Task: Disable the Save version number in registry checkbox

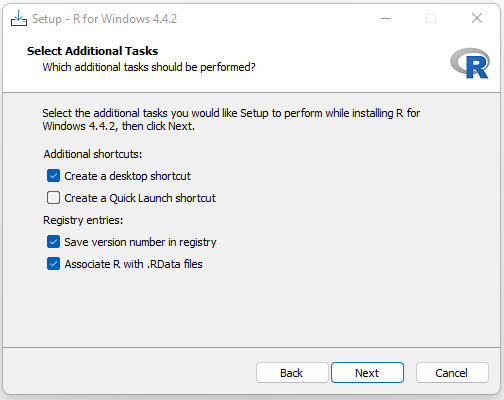Action: tap(53, 242)
